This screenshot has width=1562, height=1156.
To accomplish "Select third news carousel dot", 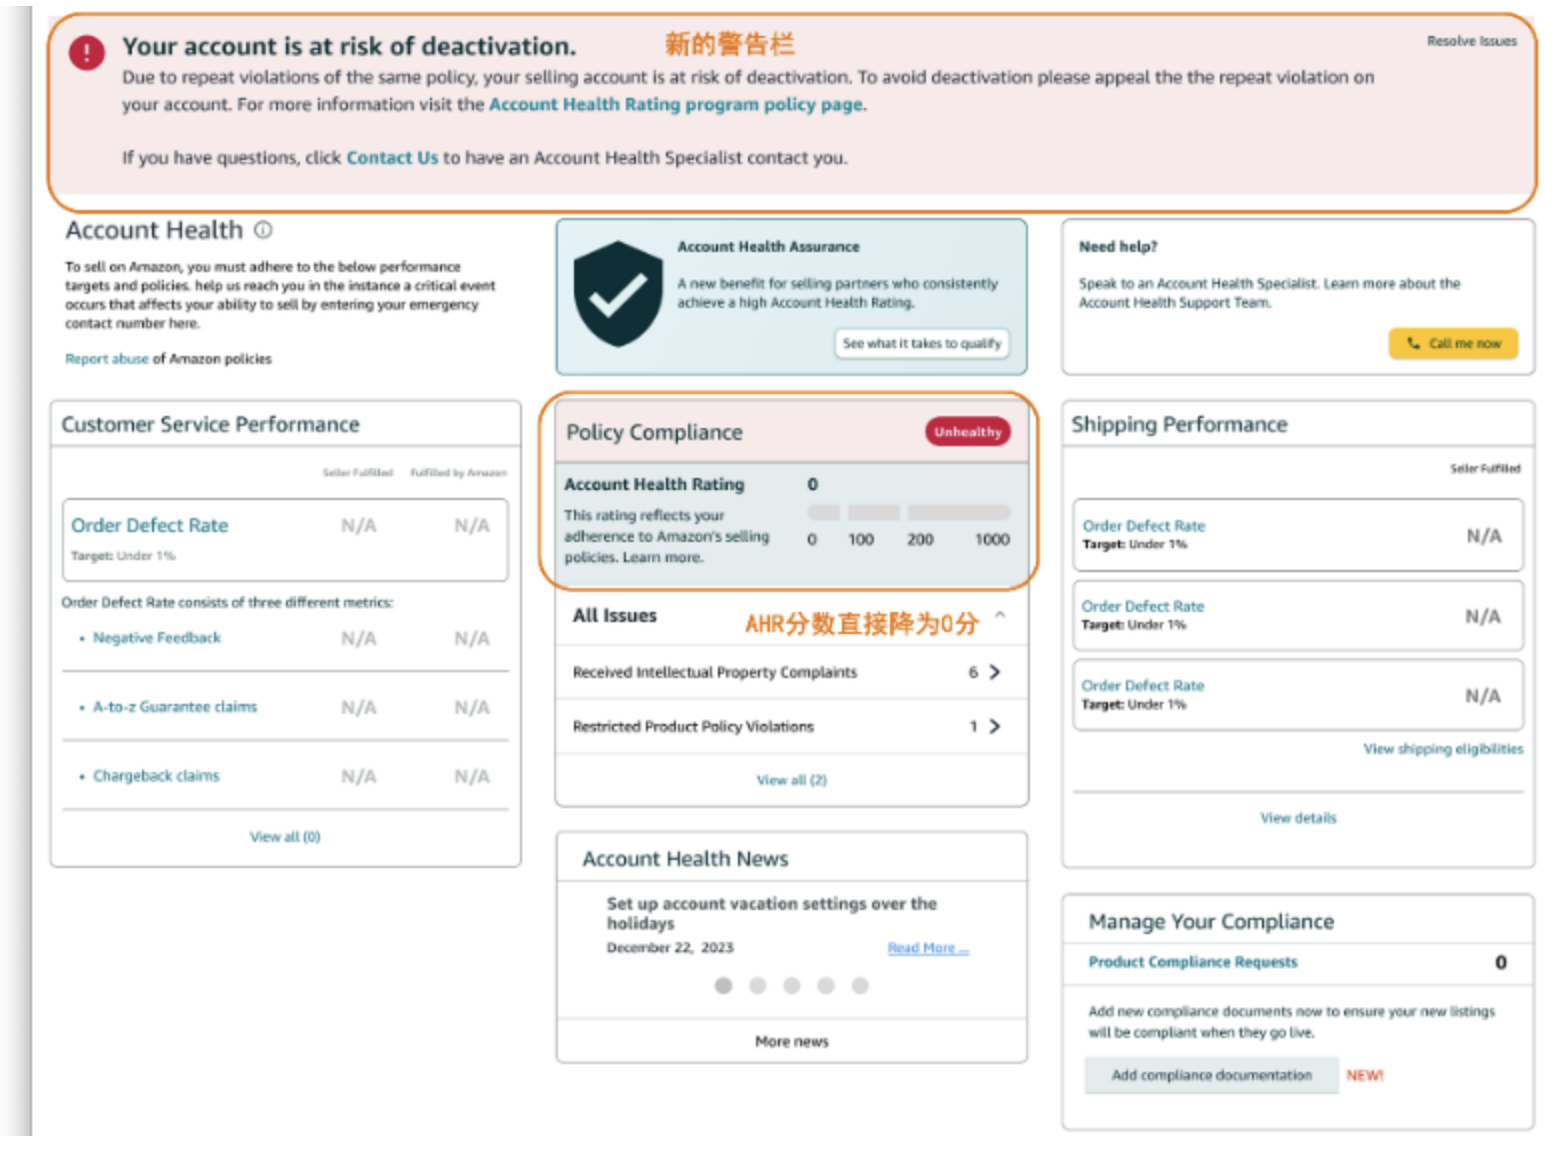I will (x=792, y=986).
